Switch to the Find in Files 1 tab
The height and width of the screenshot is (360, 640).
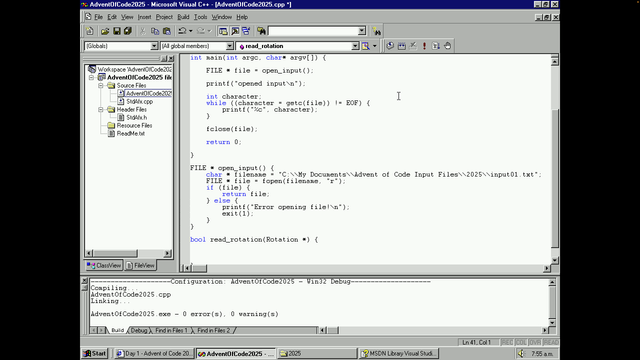[171, 330]
